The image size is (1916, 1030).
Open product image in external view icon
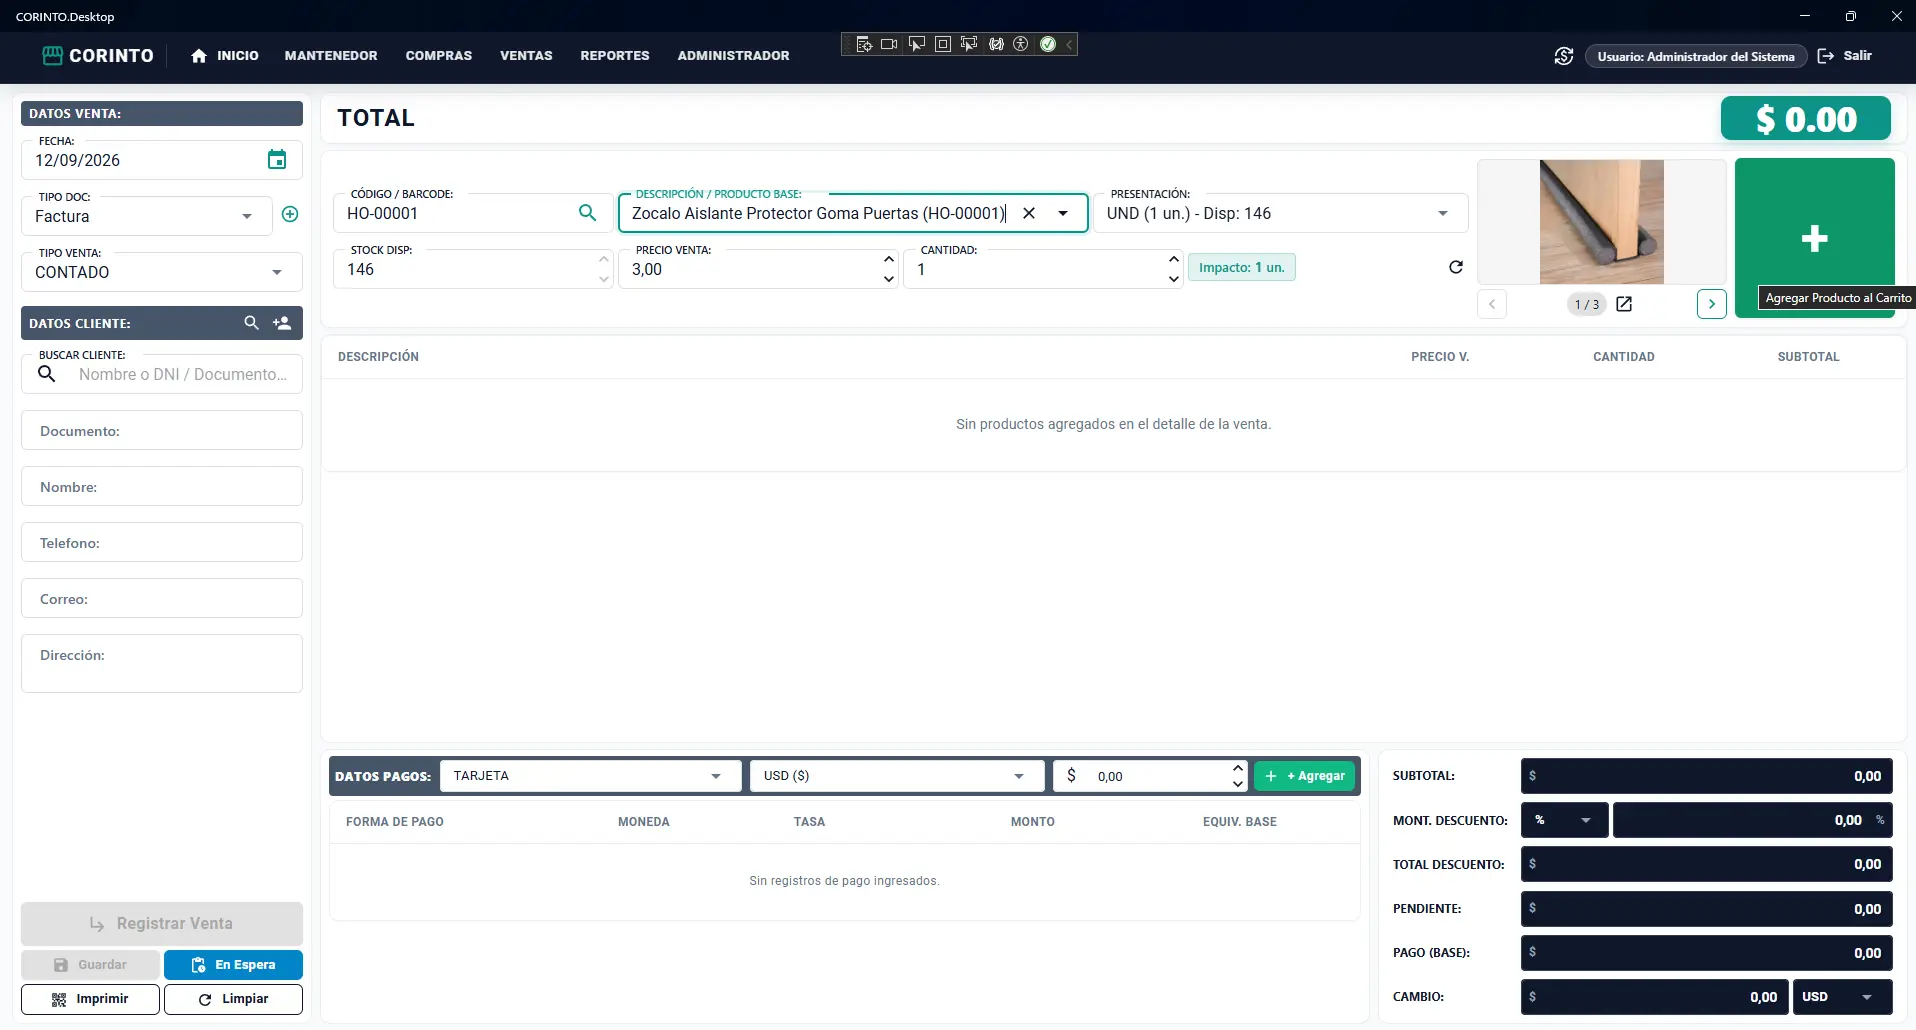click(x=1624, y=304)
